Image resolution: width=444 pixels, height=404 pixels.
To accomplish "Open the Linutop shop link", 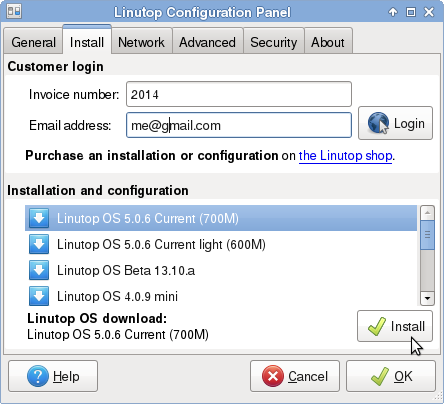I will click(345, 156).
